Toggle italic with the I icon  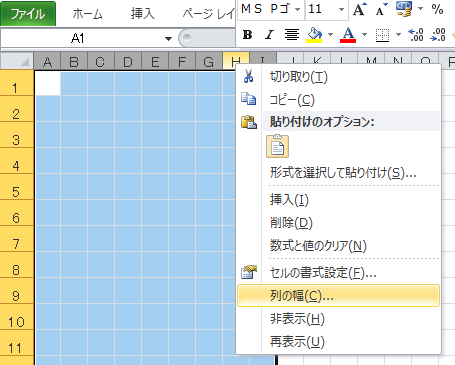269,34
